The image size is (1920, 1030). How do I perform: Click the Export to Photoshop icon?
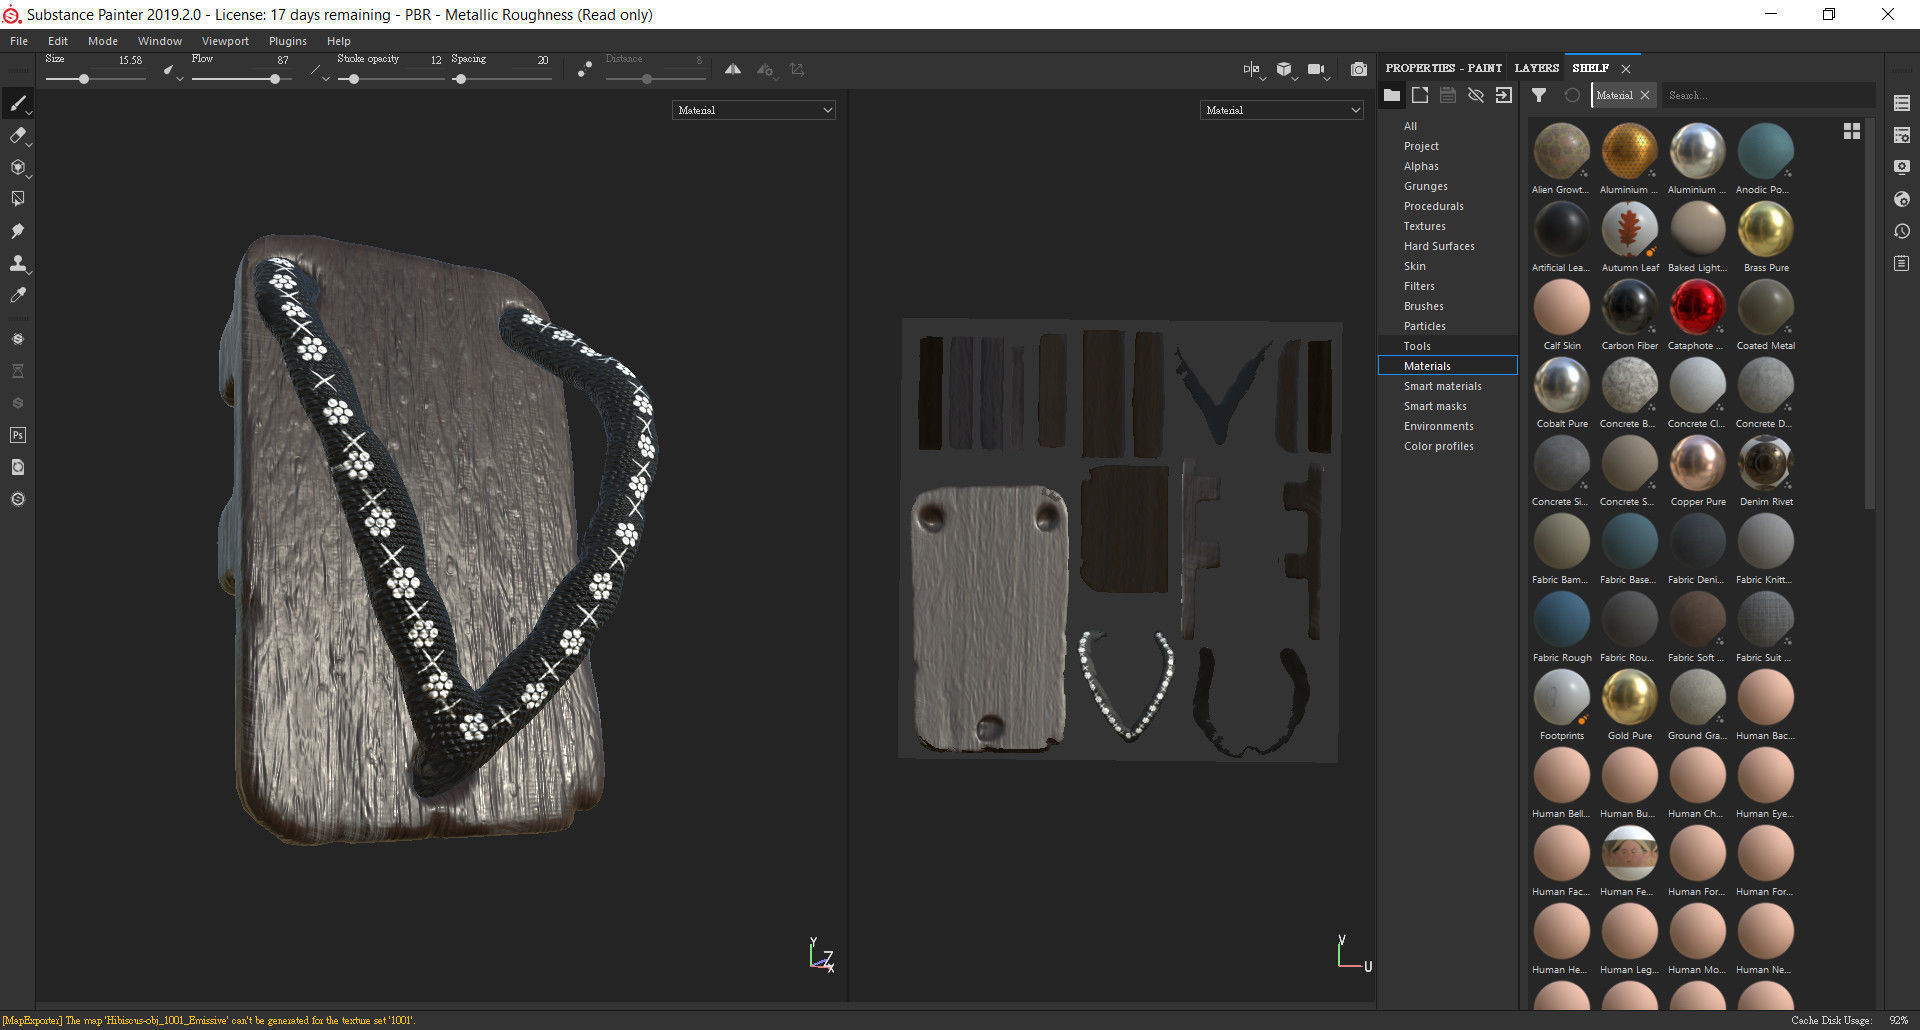(17, 435)
